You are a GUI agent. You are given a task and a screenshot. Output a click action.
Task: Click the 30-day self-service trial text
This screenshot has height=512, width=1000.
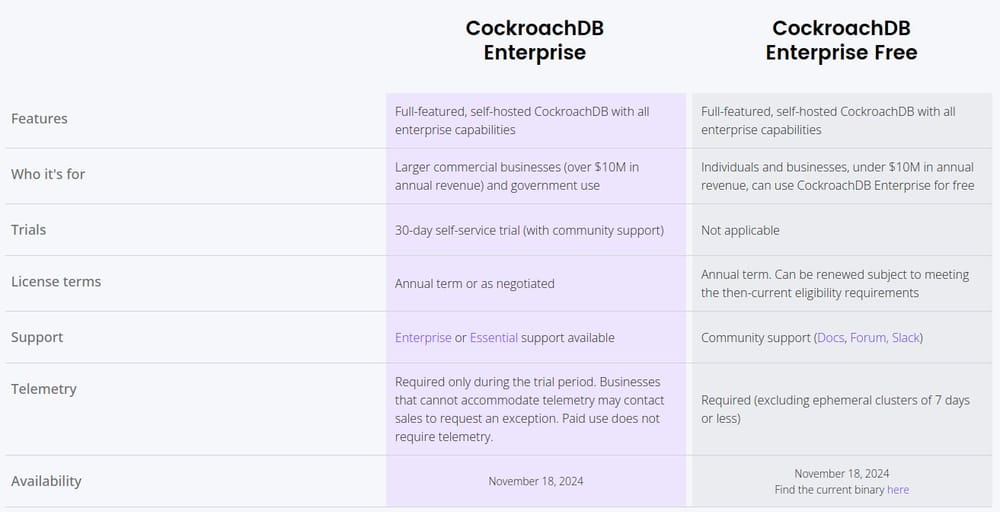pos(529,231)
